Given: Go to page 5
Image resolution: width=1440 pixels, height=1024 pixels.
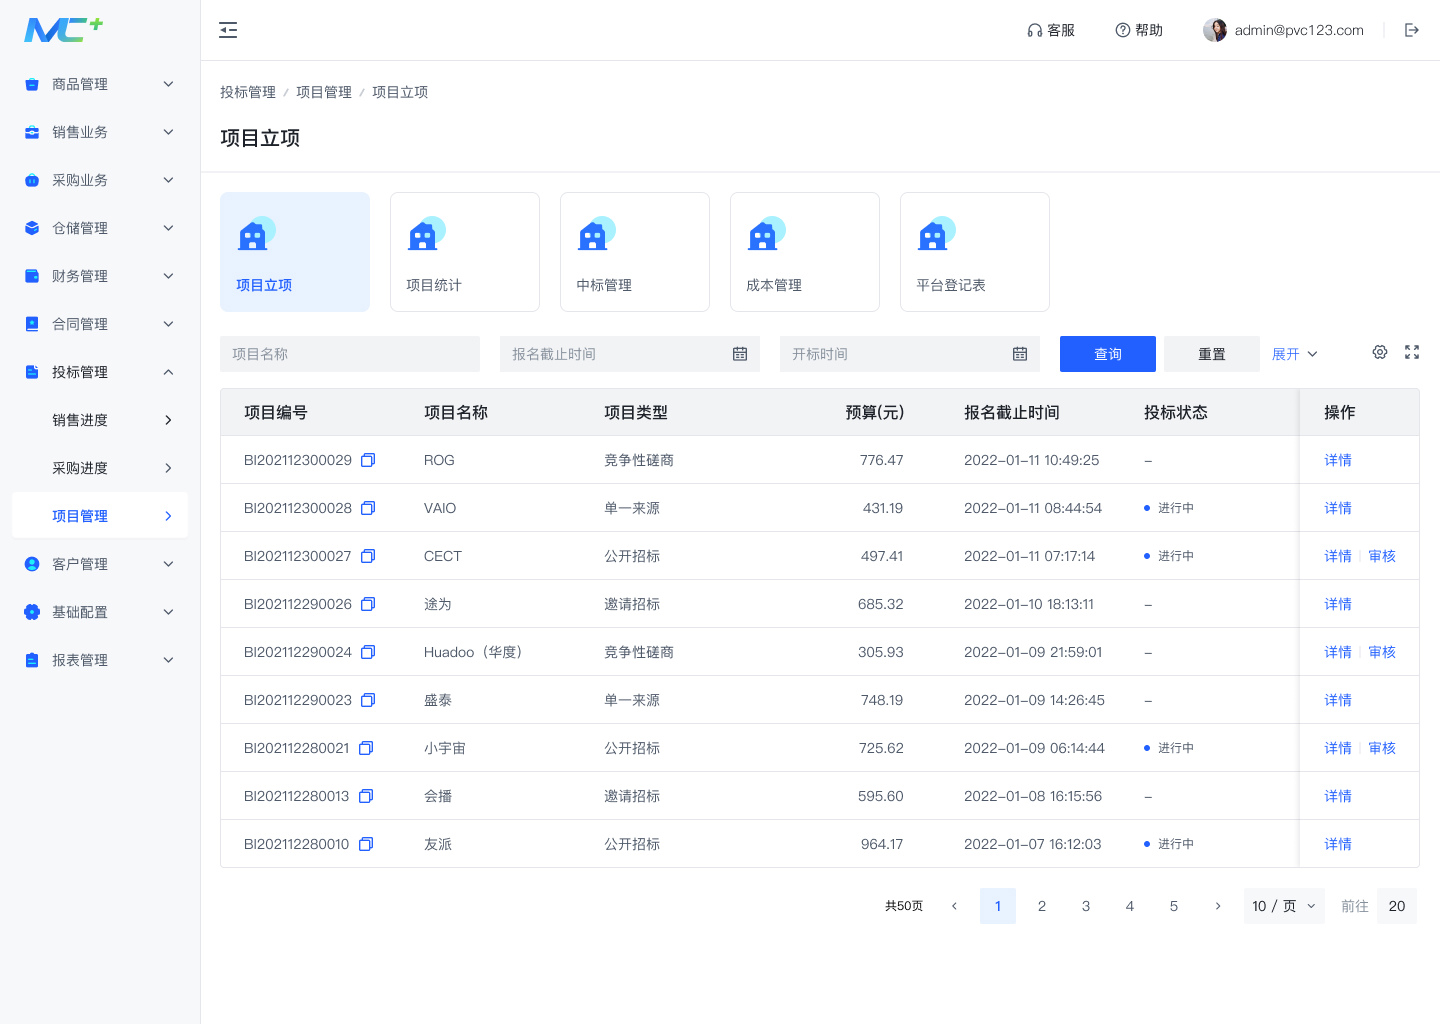Looking at the screenshot, I should [x=1174, y=906].
